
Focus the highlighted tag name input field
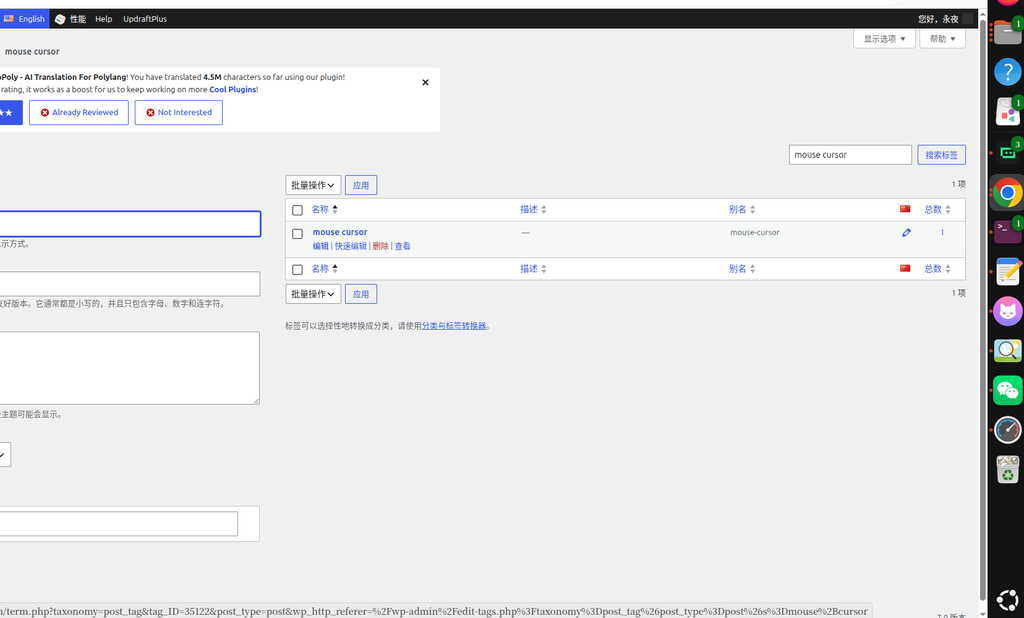coord(130,223)
